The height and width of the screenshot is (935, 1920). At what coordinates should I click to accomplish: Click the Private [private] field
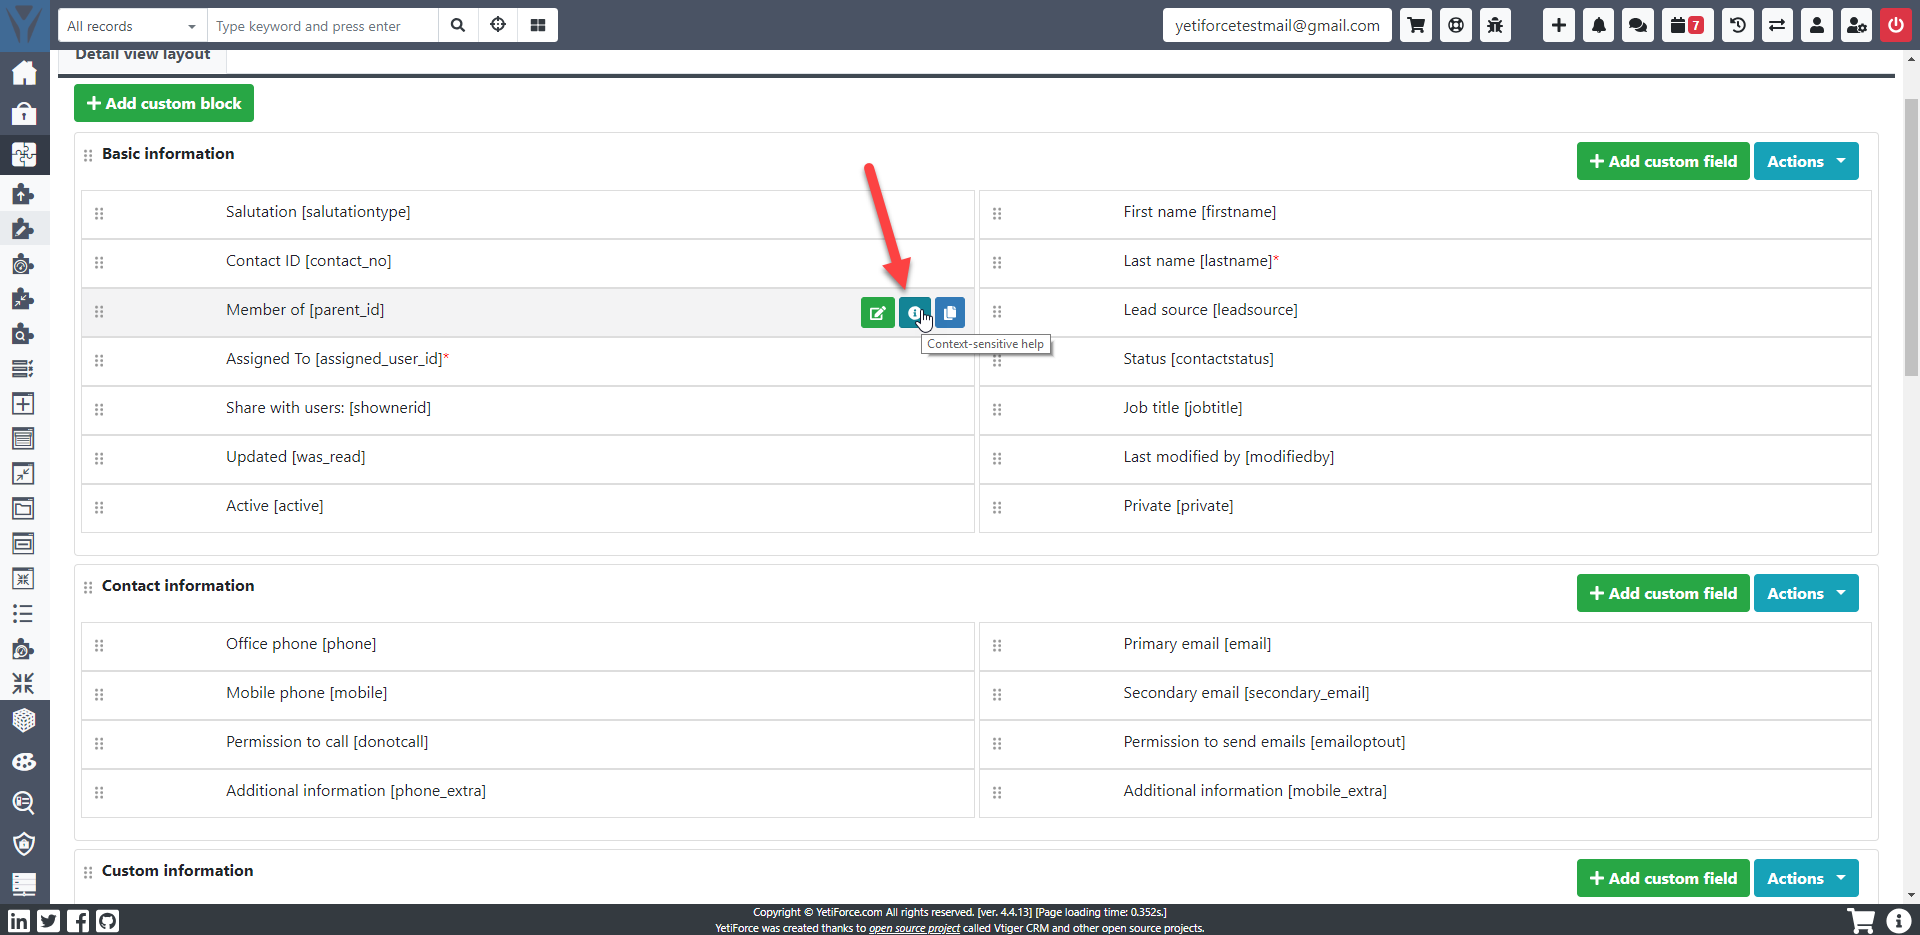pos(1425,507)
